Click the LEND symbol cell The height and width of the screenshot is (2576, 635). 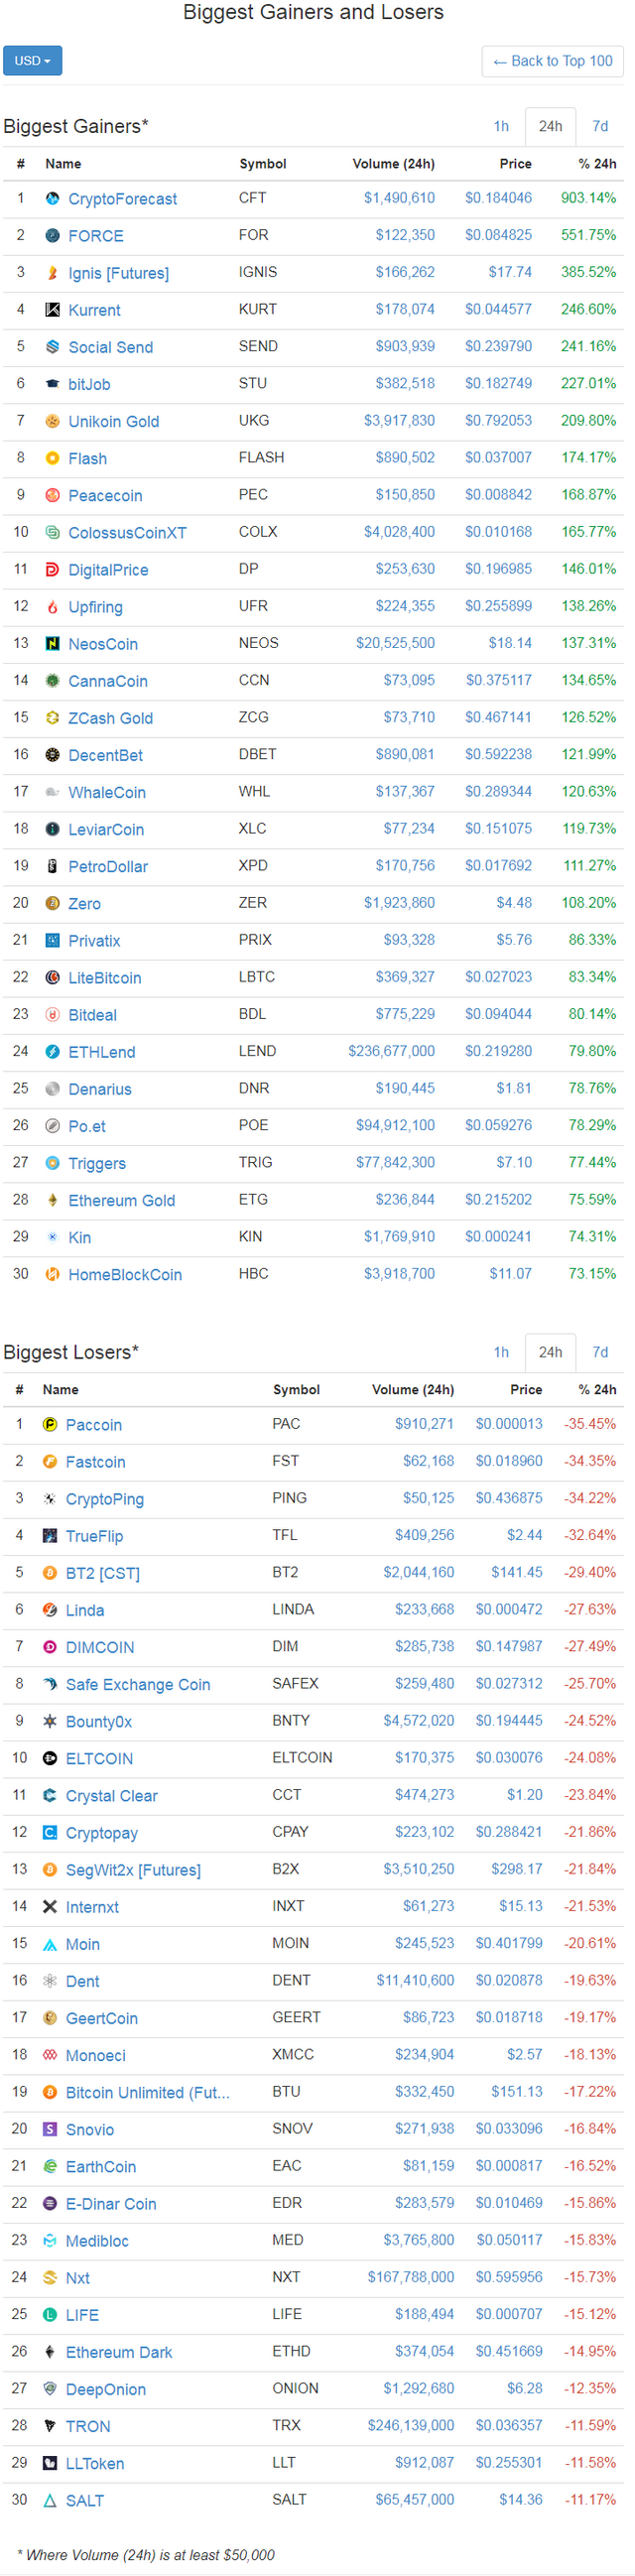click(257, 1051)
